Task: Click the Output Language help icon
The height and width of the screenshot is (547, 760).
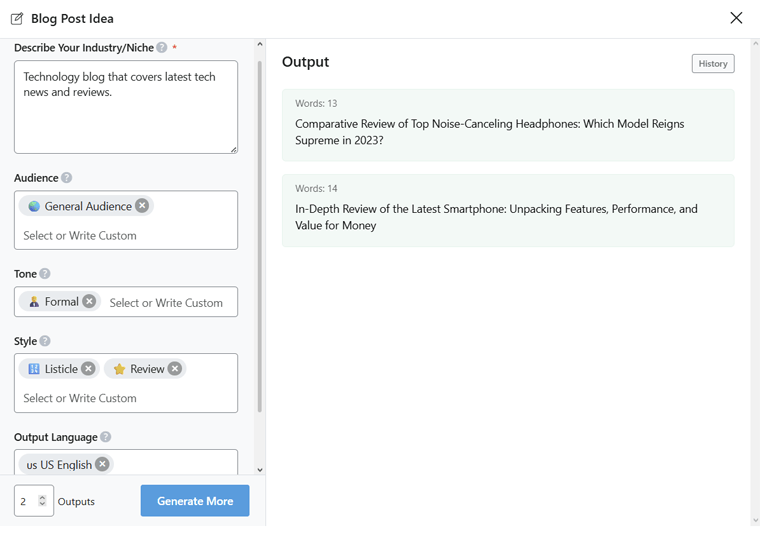Action: 106,437
